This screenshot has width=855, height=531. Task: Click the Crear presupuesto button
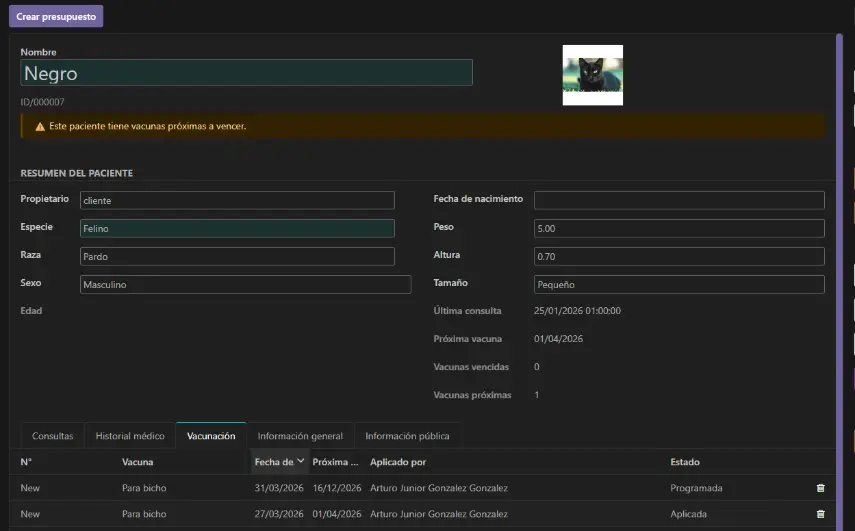(56, 17)
